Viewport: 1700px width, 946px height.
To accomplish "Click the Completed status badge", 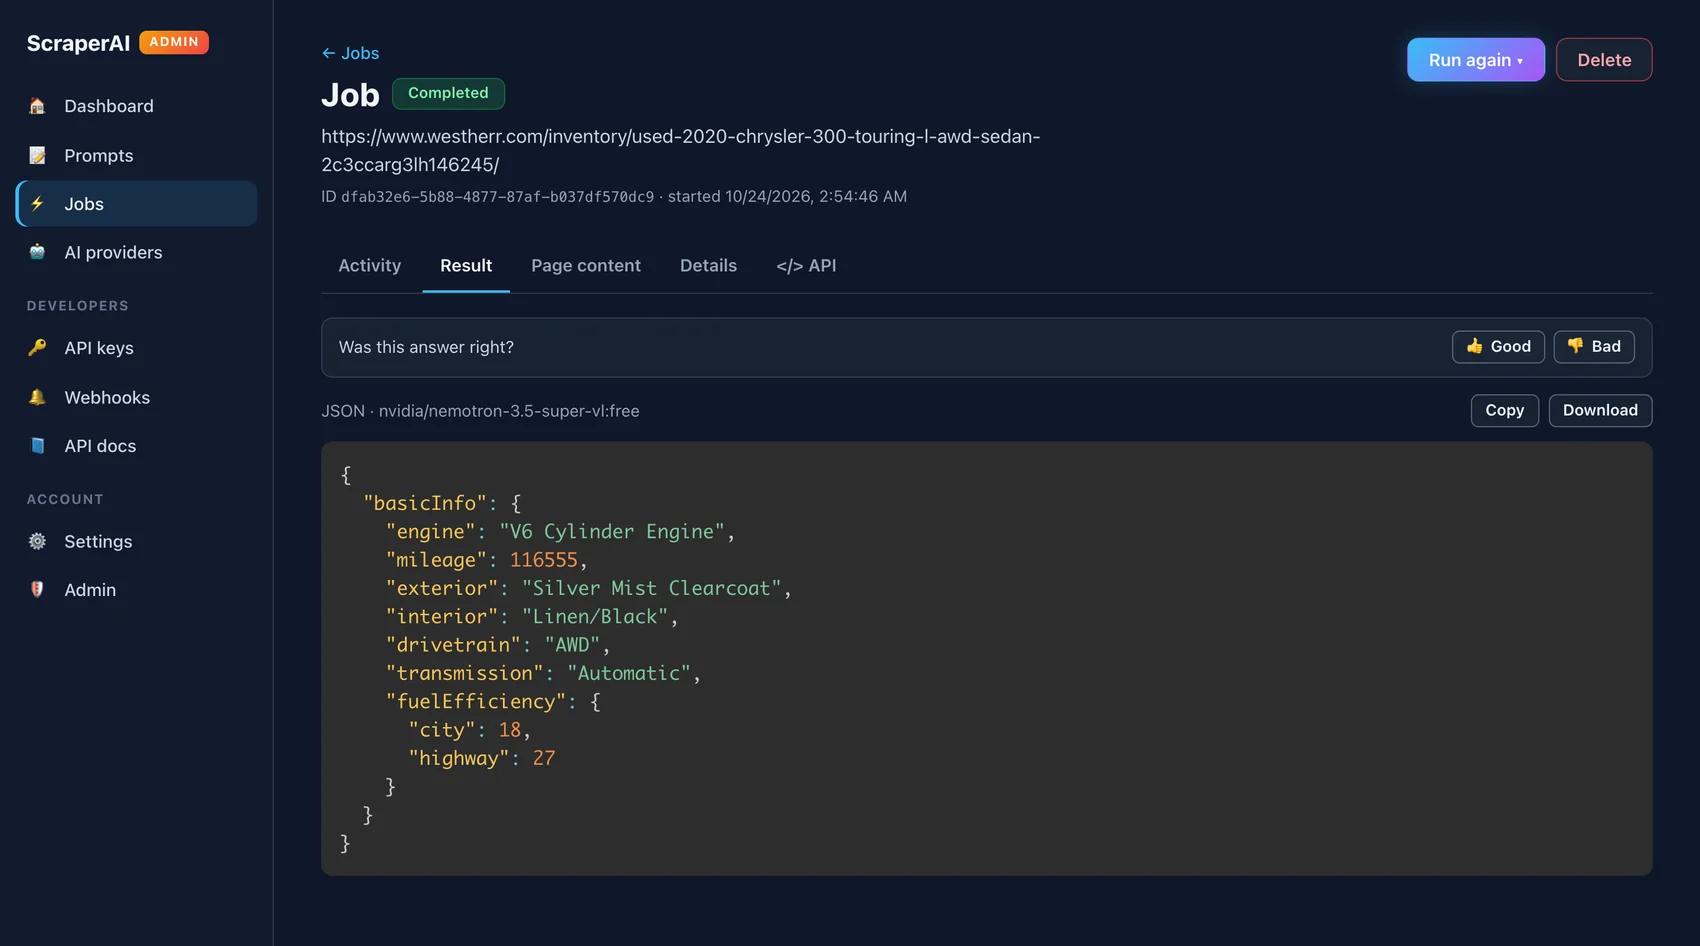I will 448,93.
